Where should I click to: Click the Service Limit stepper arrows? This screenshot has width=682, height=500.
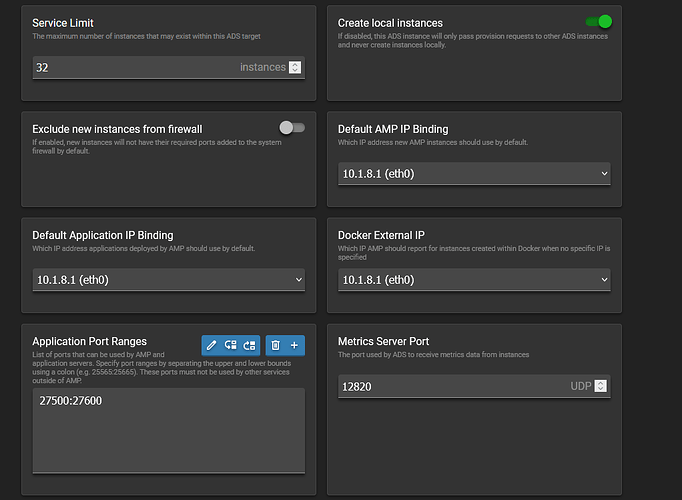(x=295, y=67)
